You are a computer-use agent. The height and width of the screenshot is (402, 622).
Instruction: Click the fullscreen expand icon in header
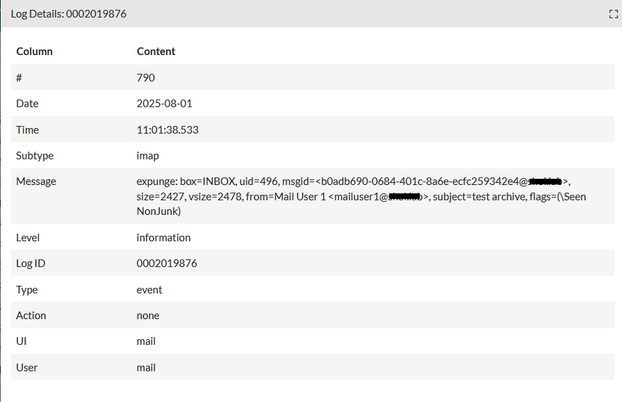tap(612, 14)
